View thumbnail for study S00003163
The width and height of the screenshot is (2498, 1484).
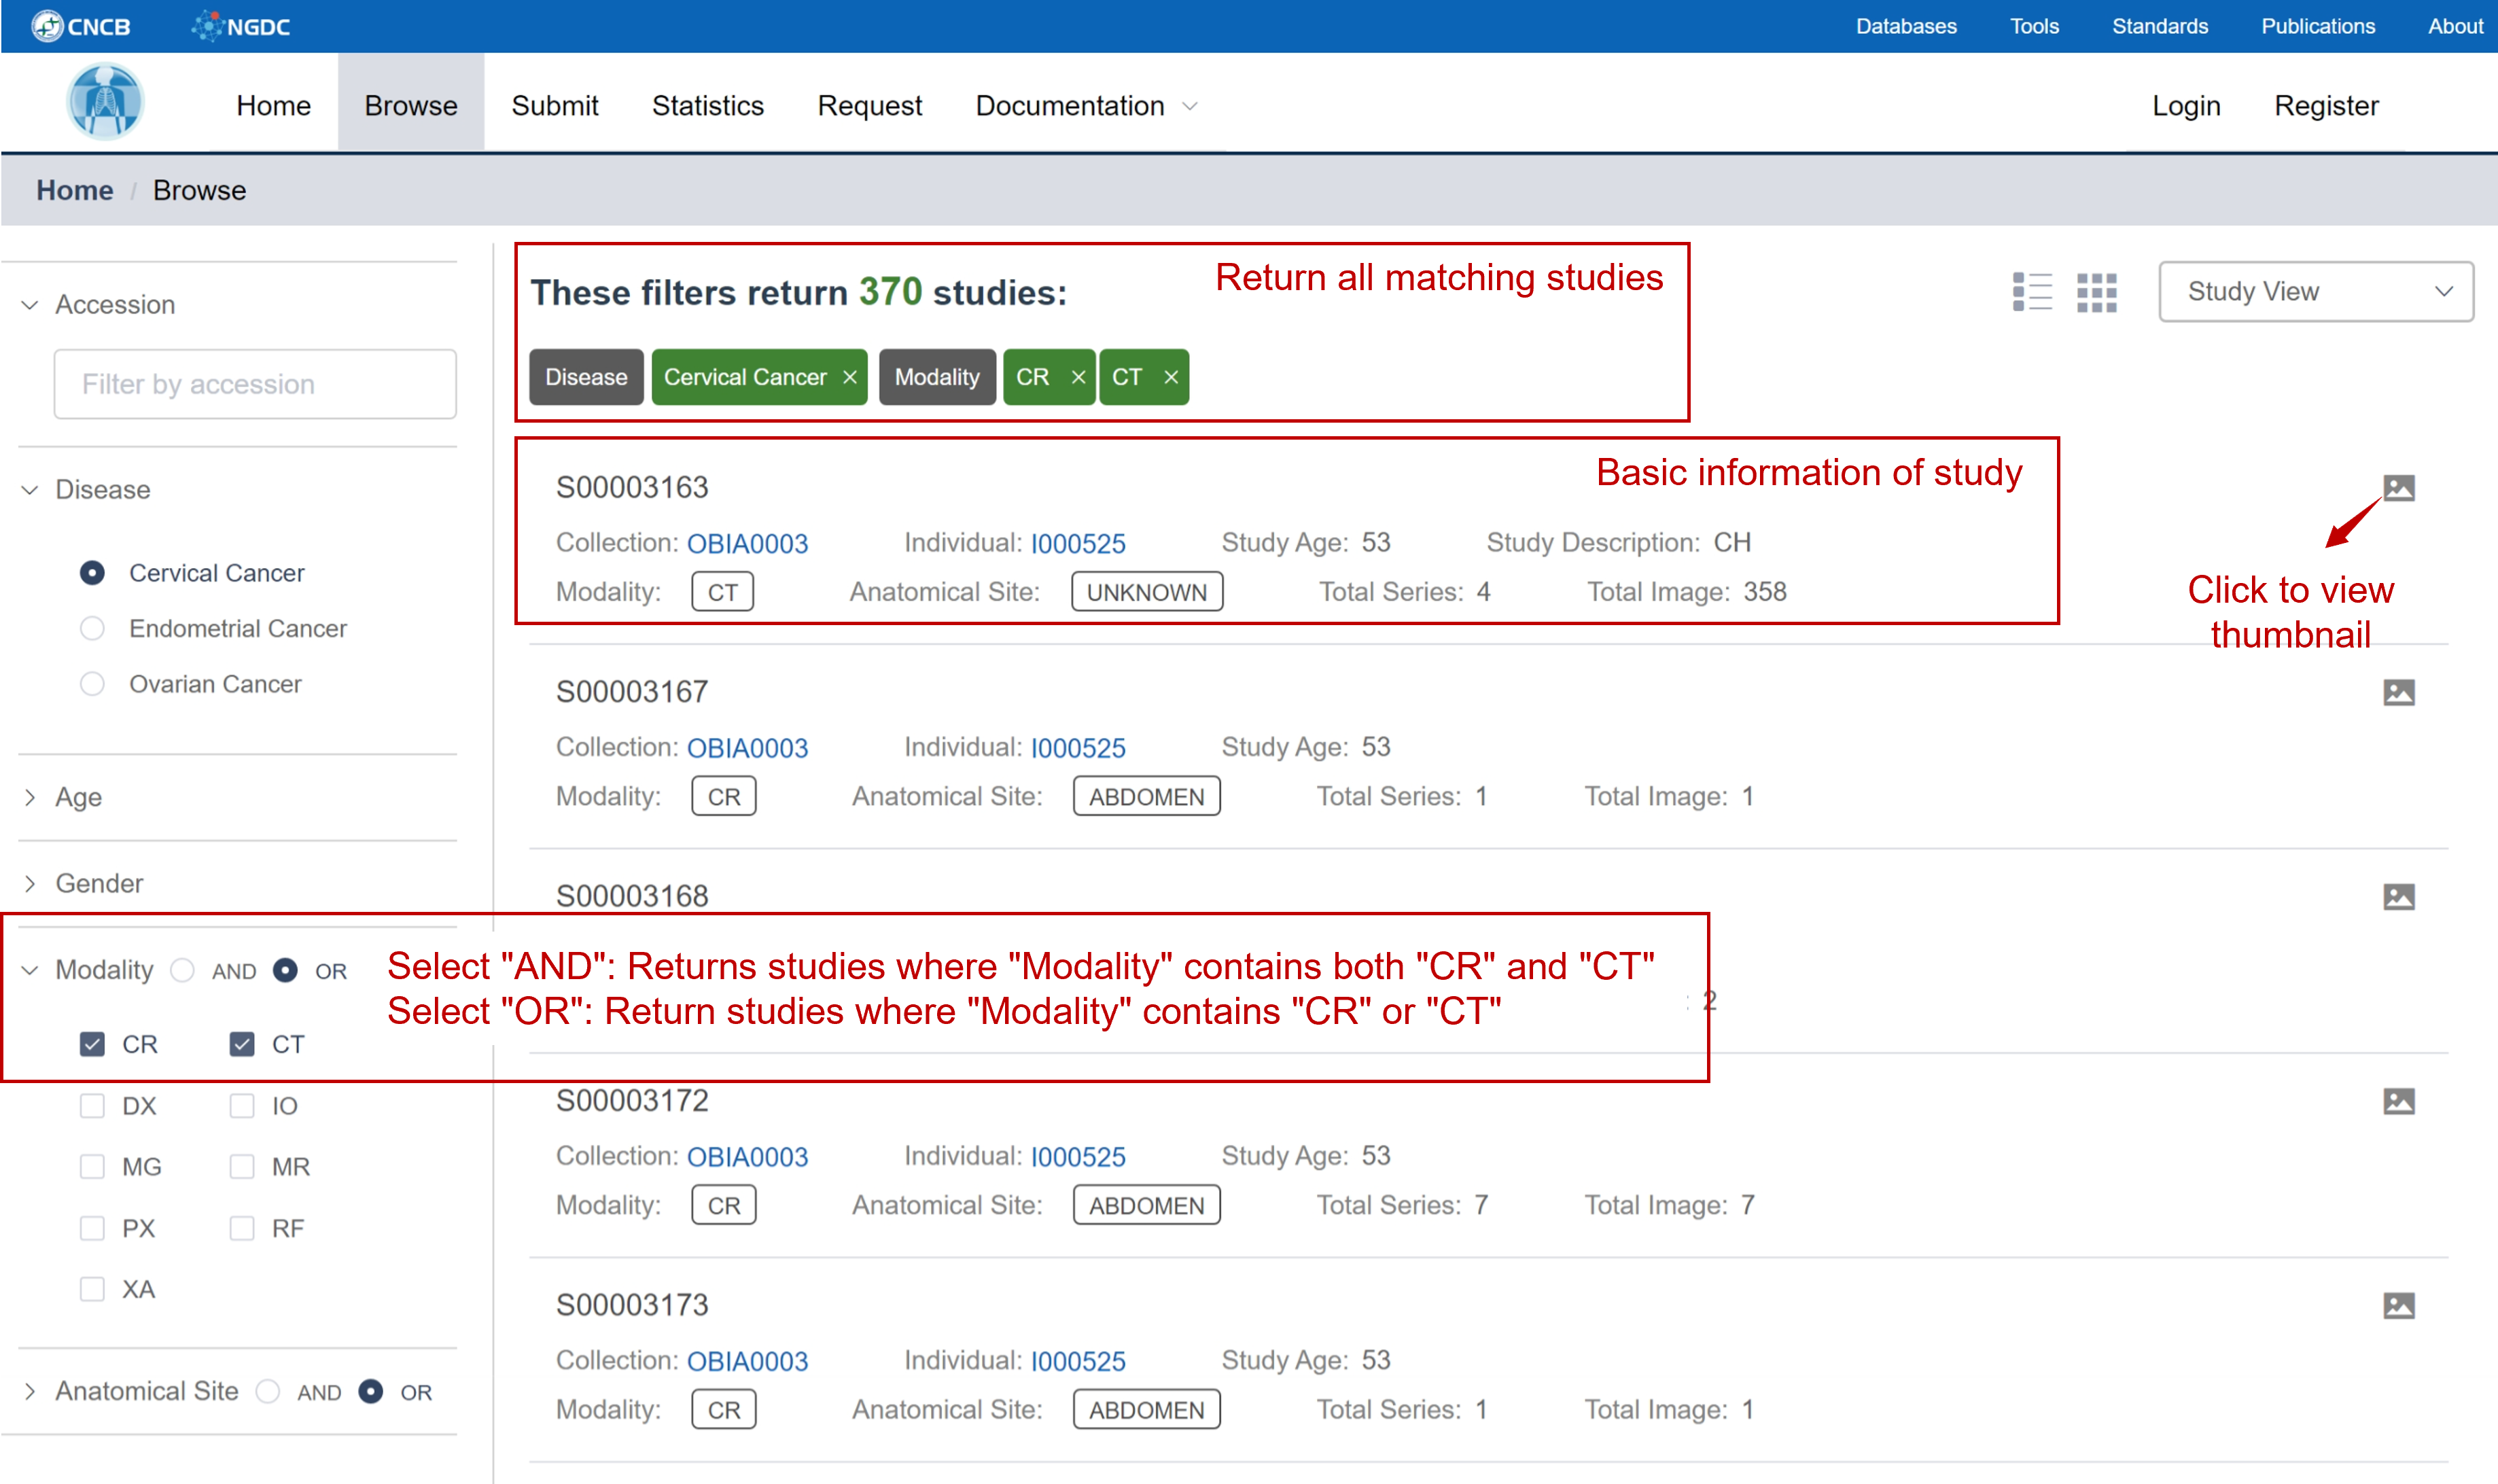click(x=2398, y=488)
